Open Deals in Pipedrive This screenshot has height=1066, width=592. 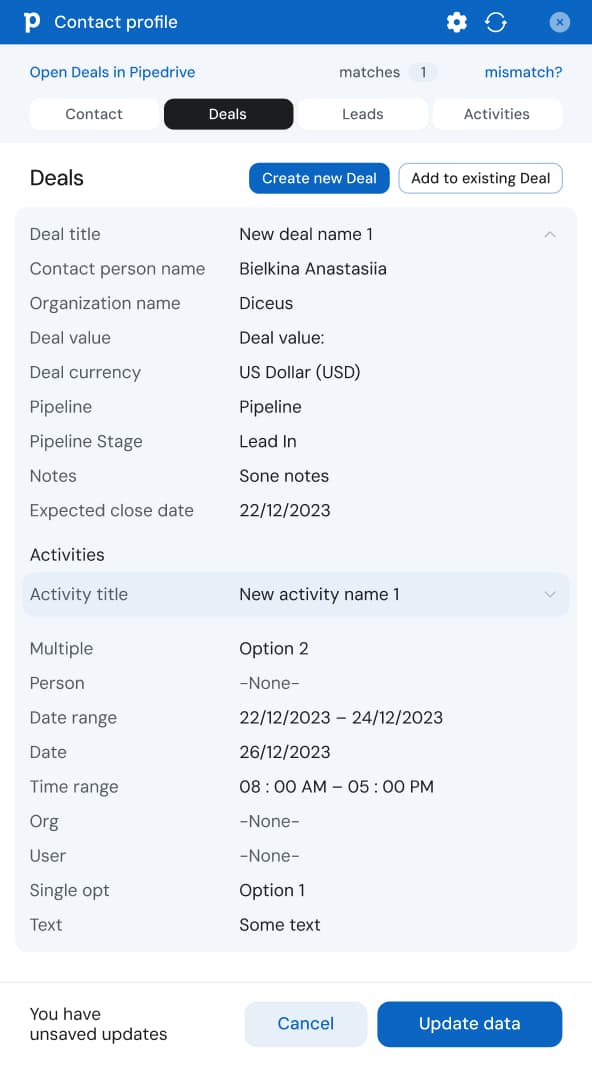(112, 72)
